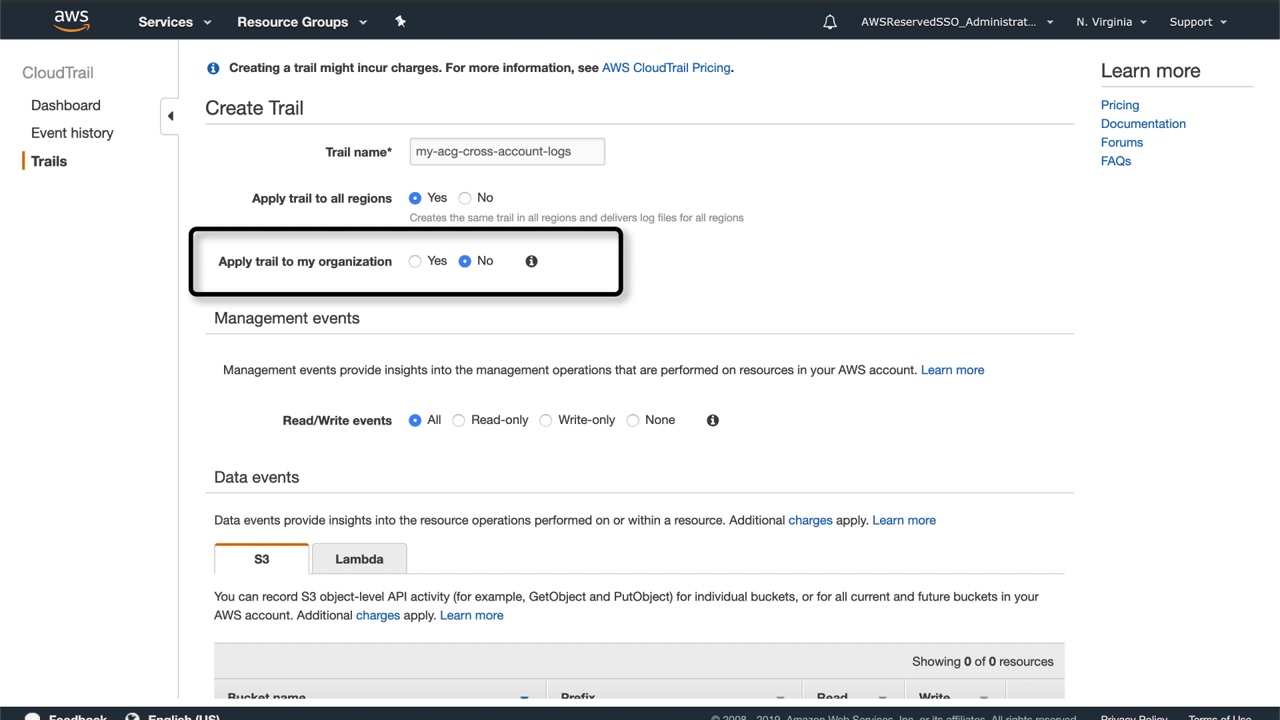Screen dimensions: 1280x720
Task: Choose Read-only for Read/Write events
Action: tap(459, 420)
